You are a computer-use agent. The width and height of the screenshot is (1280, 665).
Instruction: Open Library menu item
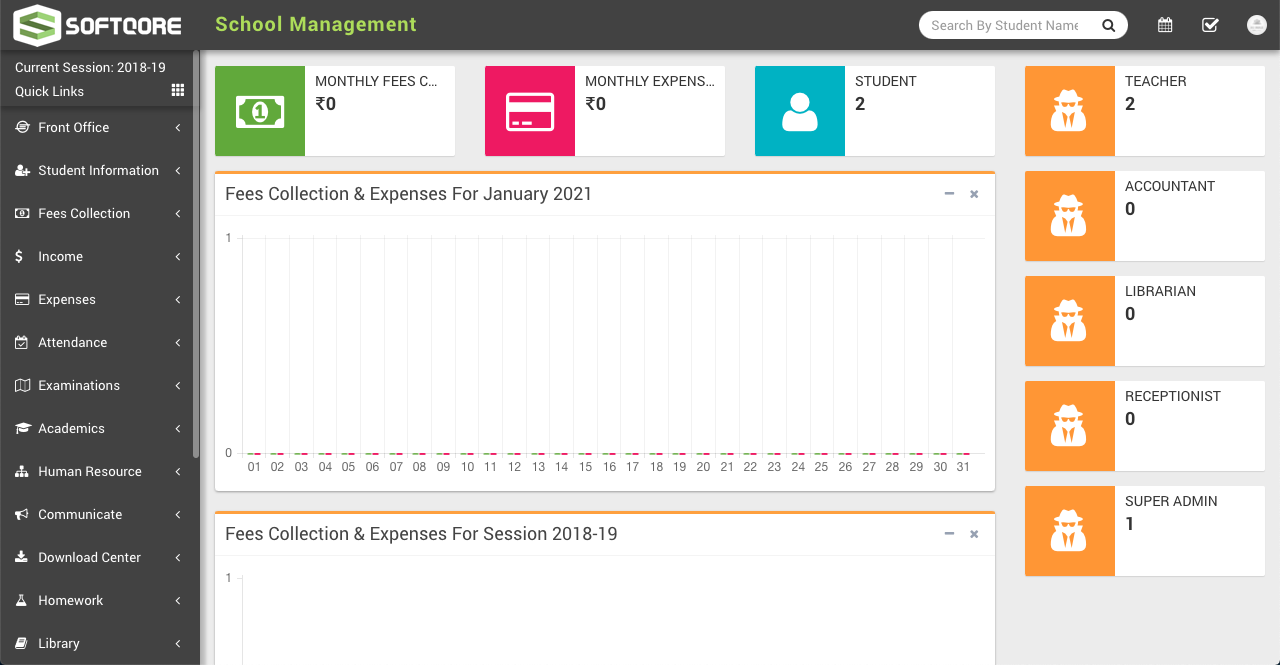(98, 643)
